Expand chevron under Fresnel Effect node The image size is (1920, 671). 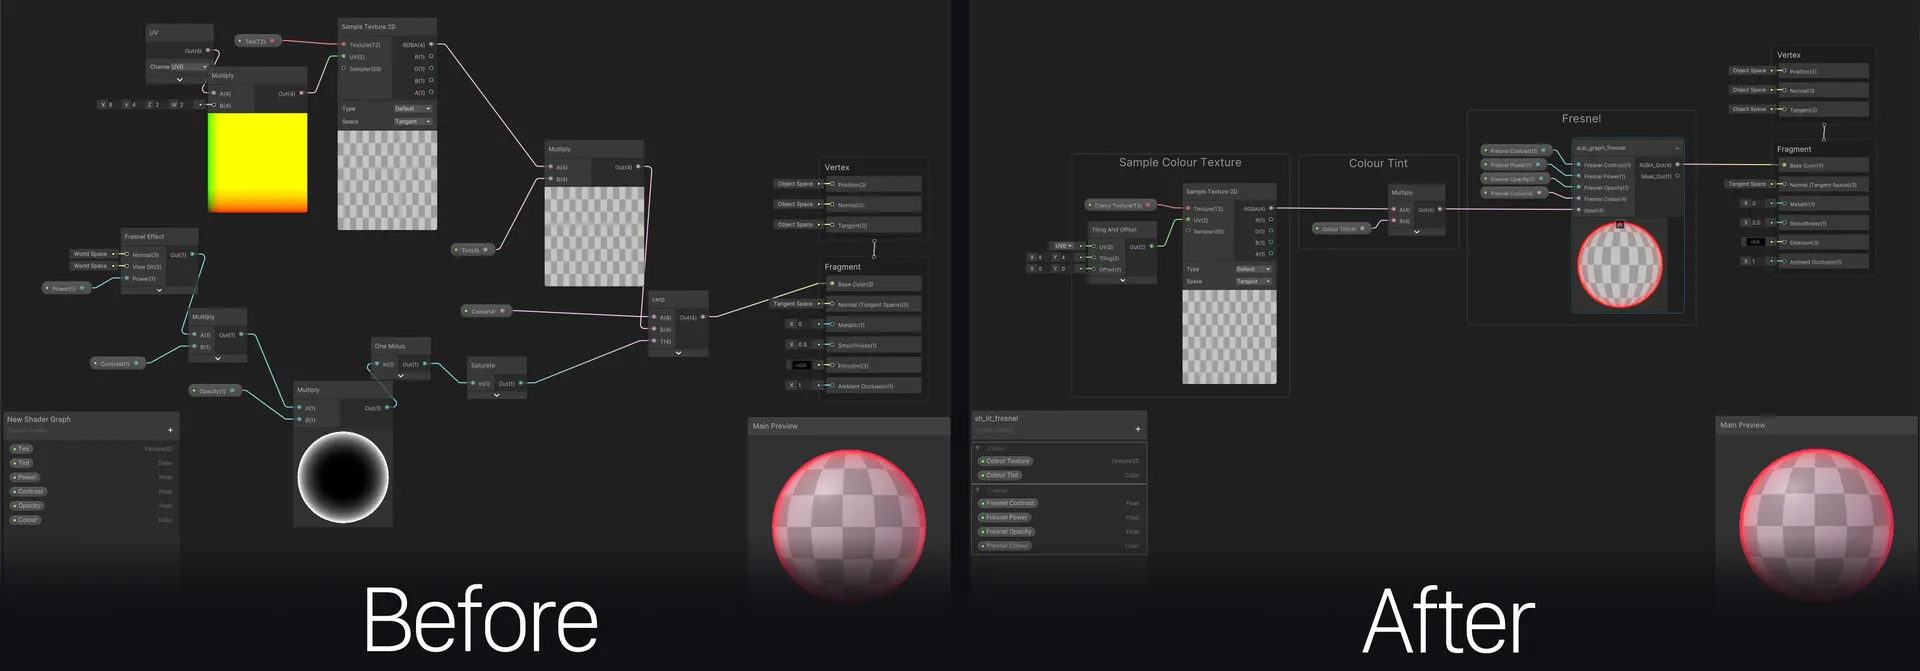point(159,290)
